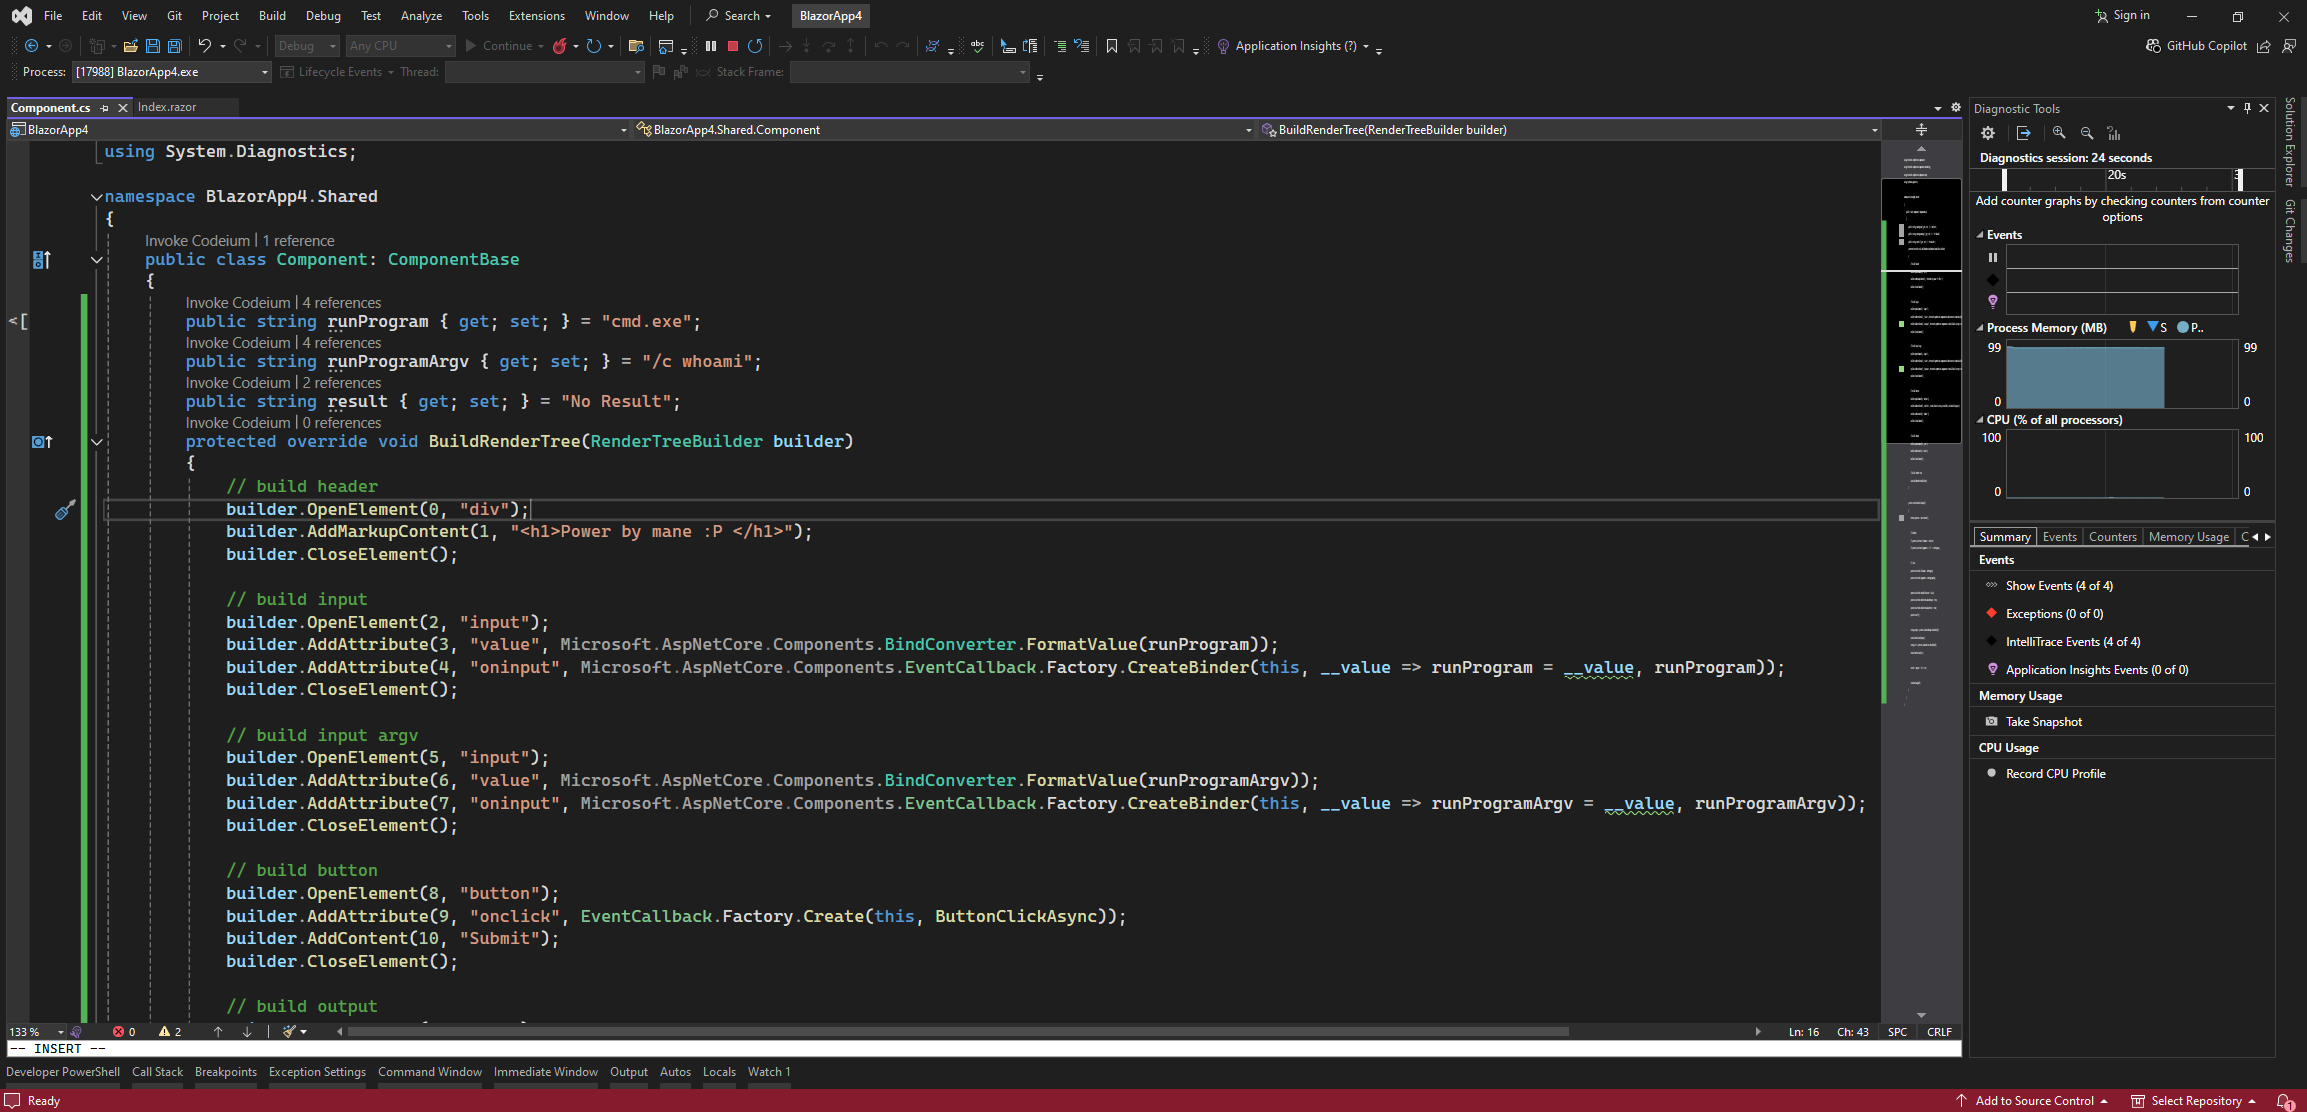Image resolution: width=2307 pixels, height=1112 pixels.
Task: Click Add to Source Control
Action: 2034,1101
